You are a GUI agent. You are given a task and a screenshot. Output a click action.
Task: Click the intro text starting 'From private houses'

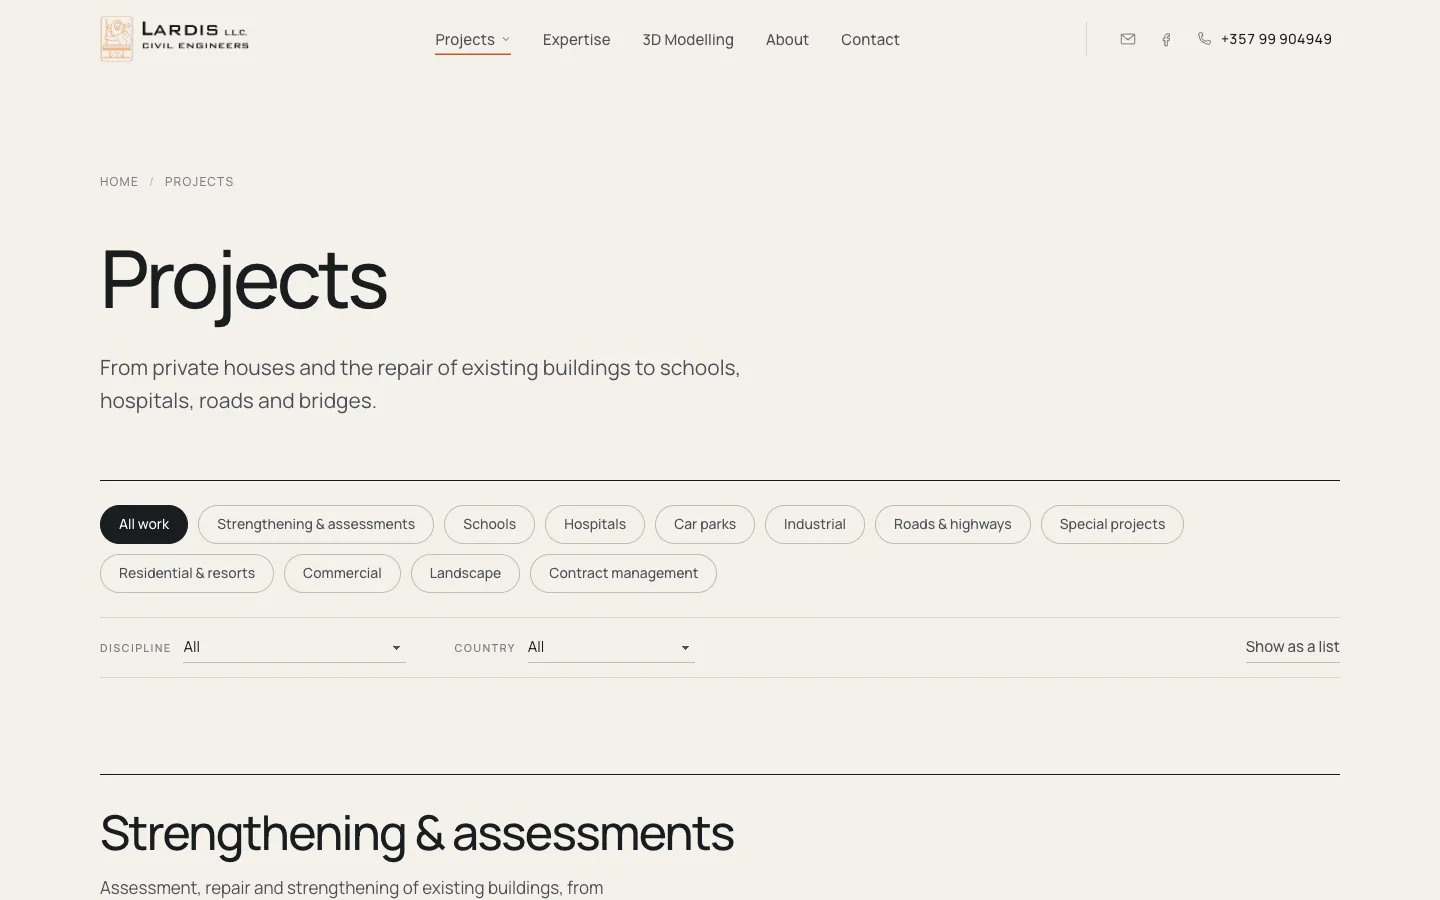coord(420,384)
